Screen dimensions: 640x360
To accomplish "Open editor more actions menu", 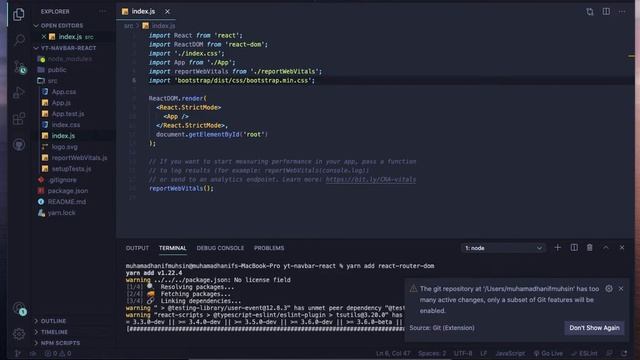I will [622, 11].
